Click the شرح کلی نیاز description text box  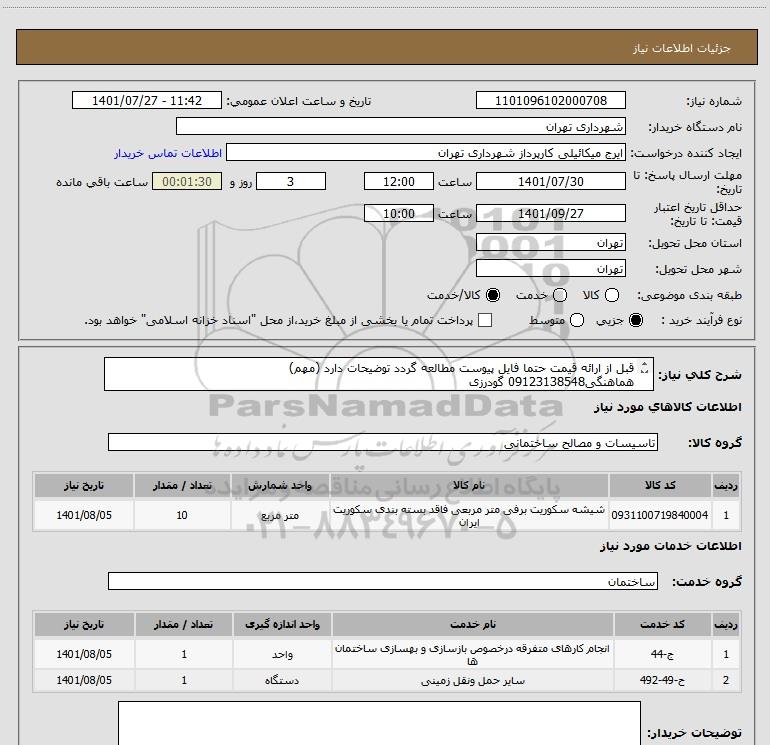click(379, 374)
